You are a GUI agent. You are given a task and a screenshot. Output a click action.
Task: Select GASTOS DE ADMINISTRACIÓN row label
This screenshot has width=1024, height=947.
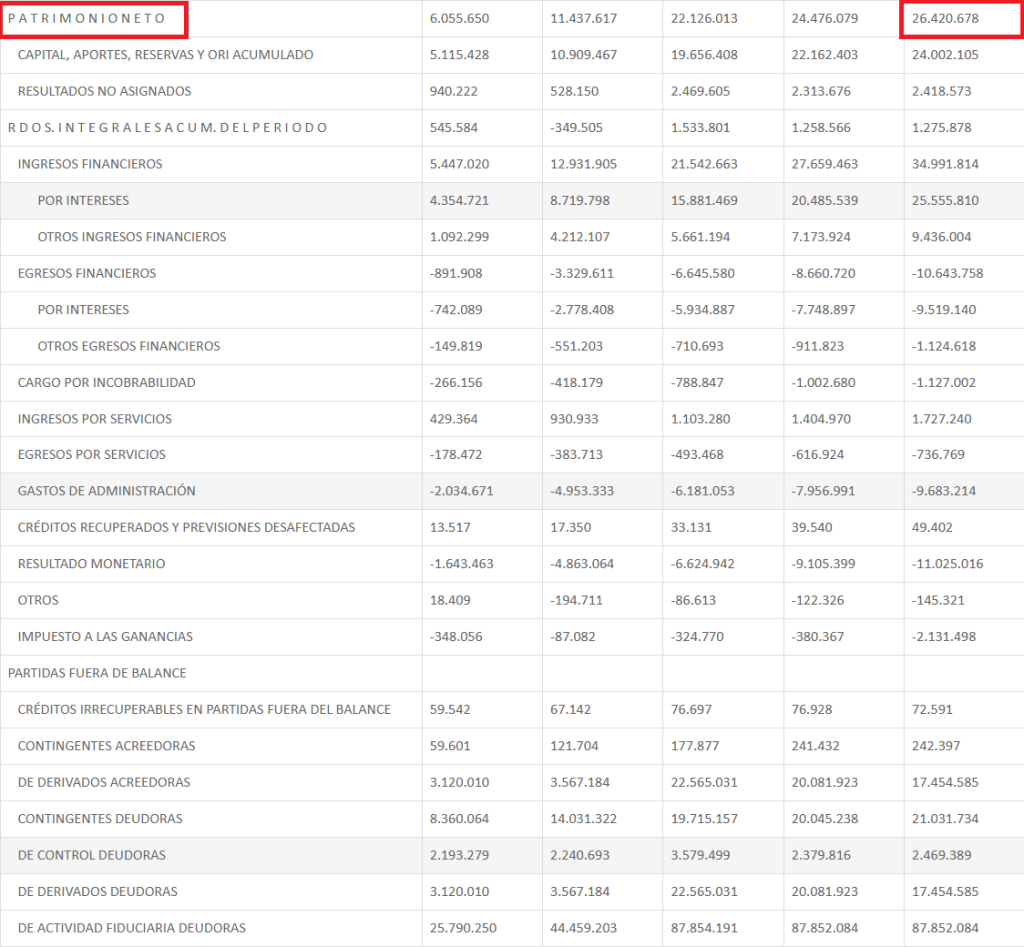(106, 491)
